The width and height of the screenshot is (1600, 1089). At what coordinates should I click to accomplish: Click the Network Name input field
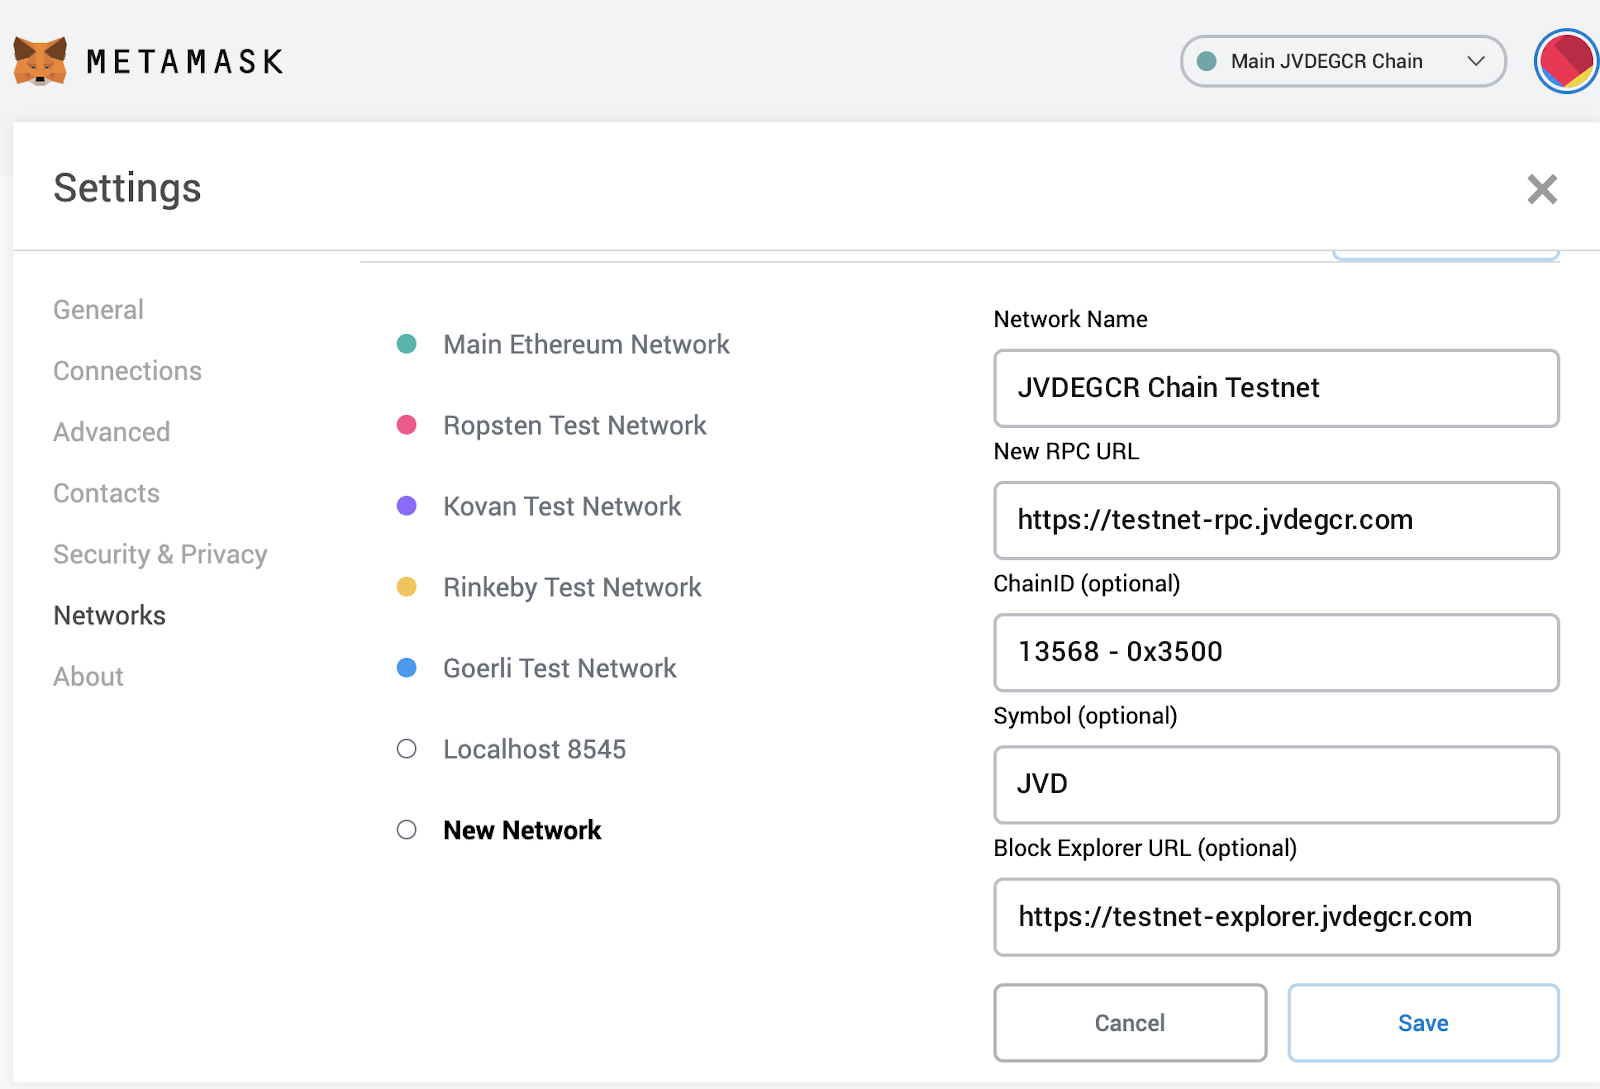tap(1275, 388)
